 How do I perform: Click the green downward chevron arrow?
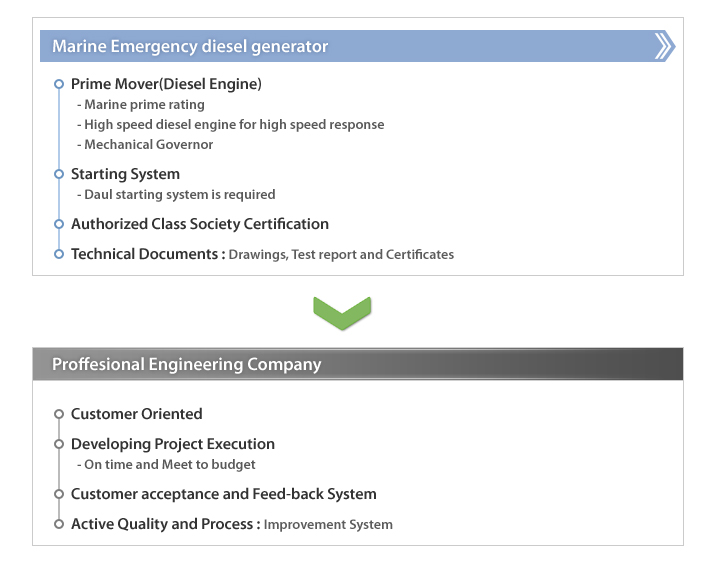click(342, 313)
